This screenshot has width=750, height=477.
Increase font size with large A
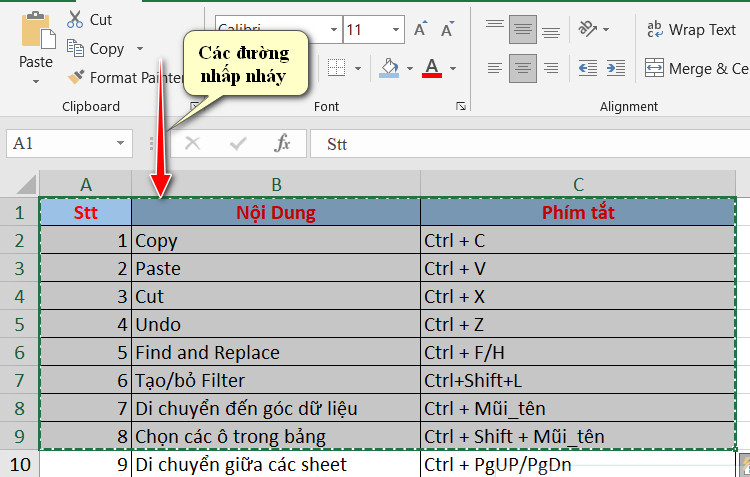coord(420,29)
